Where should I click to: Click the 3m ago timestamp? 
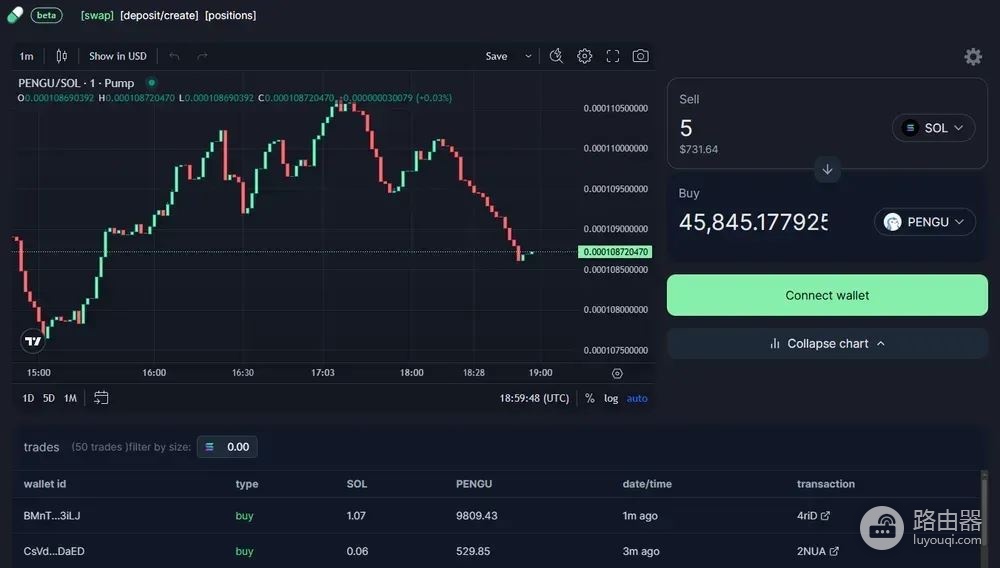641,551
